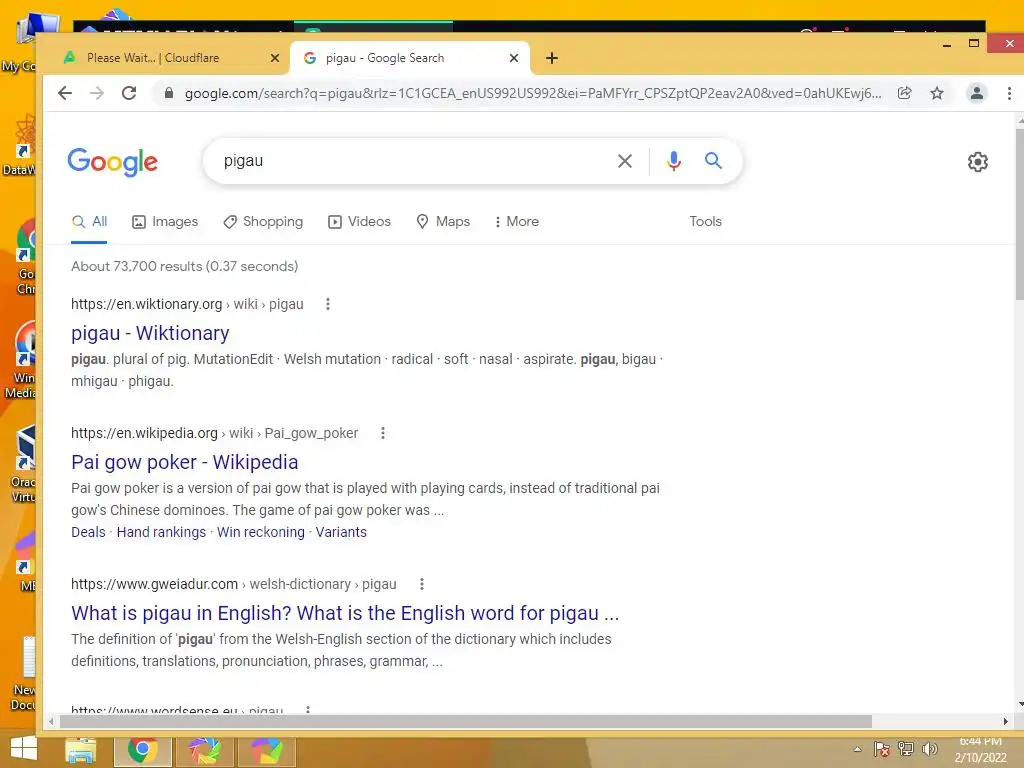The image size is (1024, 768).
Task: Open options menu for Wiktionary result
Action: [x=328, y=304]
